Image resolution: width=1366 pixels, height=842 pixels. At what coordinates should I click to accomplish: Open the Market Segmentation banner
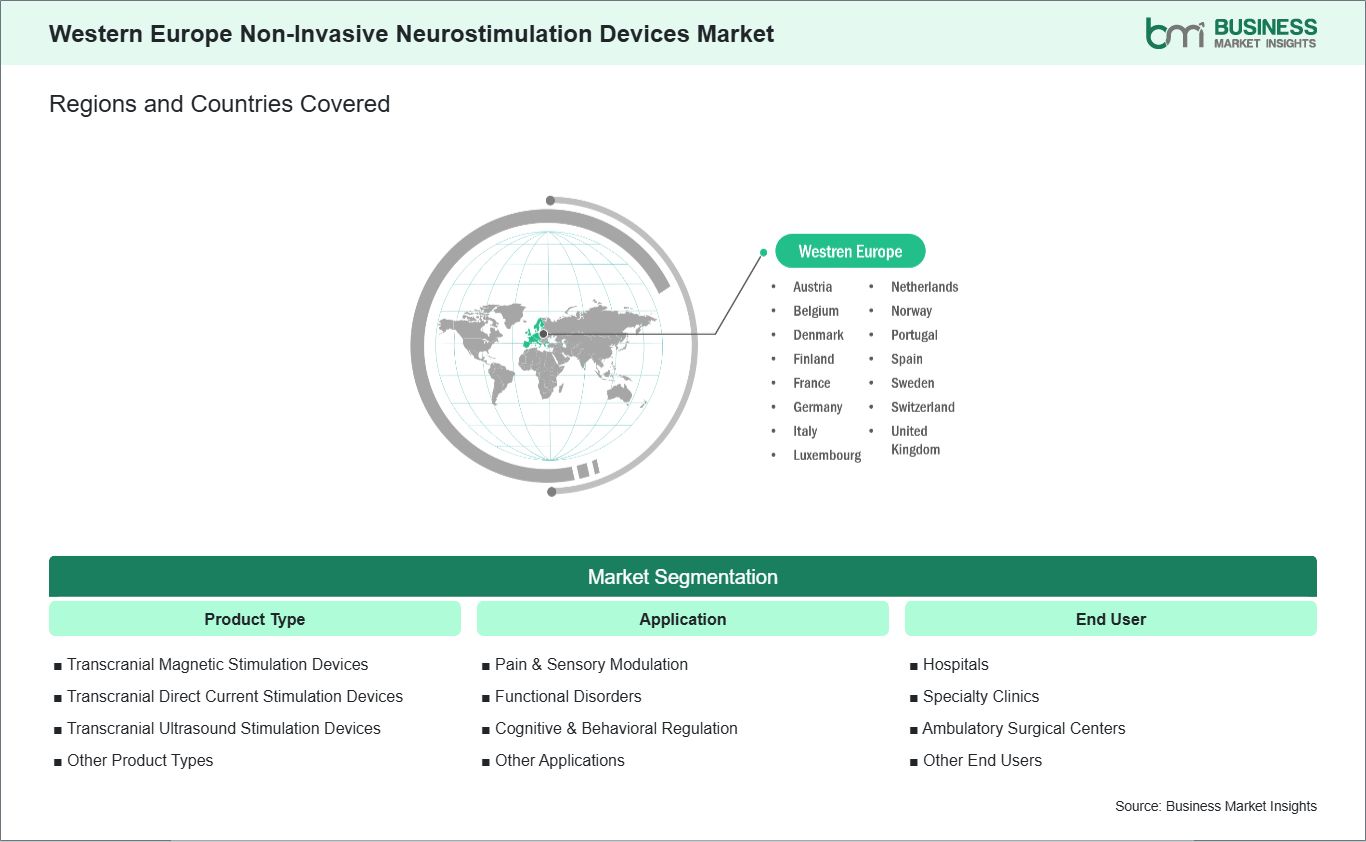(683, 577)
